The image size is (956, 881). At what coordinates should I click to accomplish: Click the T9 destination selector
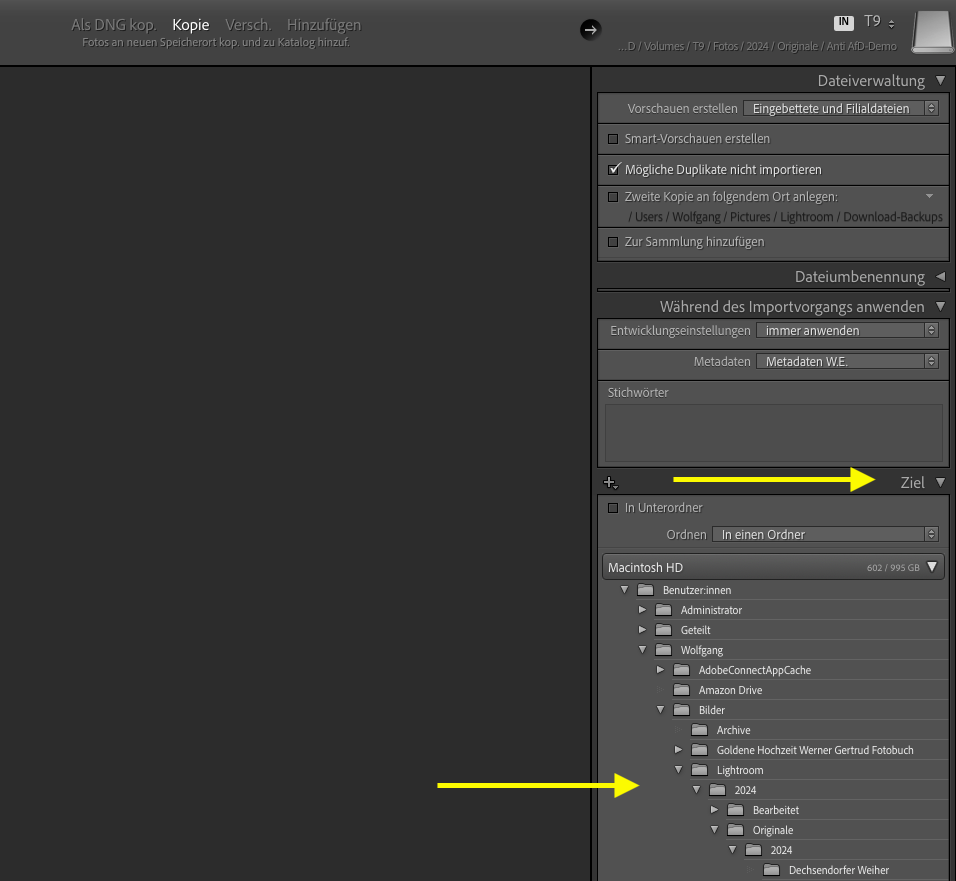(x=879, y=22)
